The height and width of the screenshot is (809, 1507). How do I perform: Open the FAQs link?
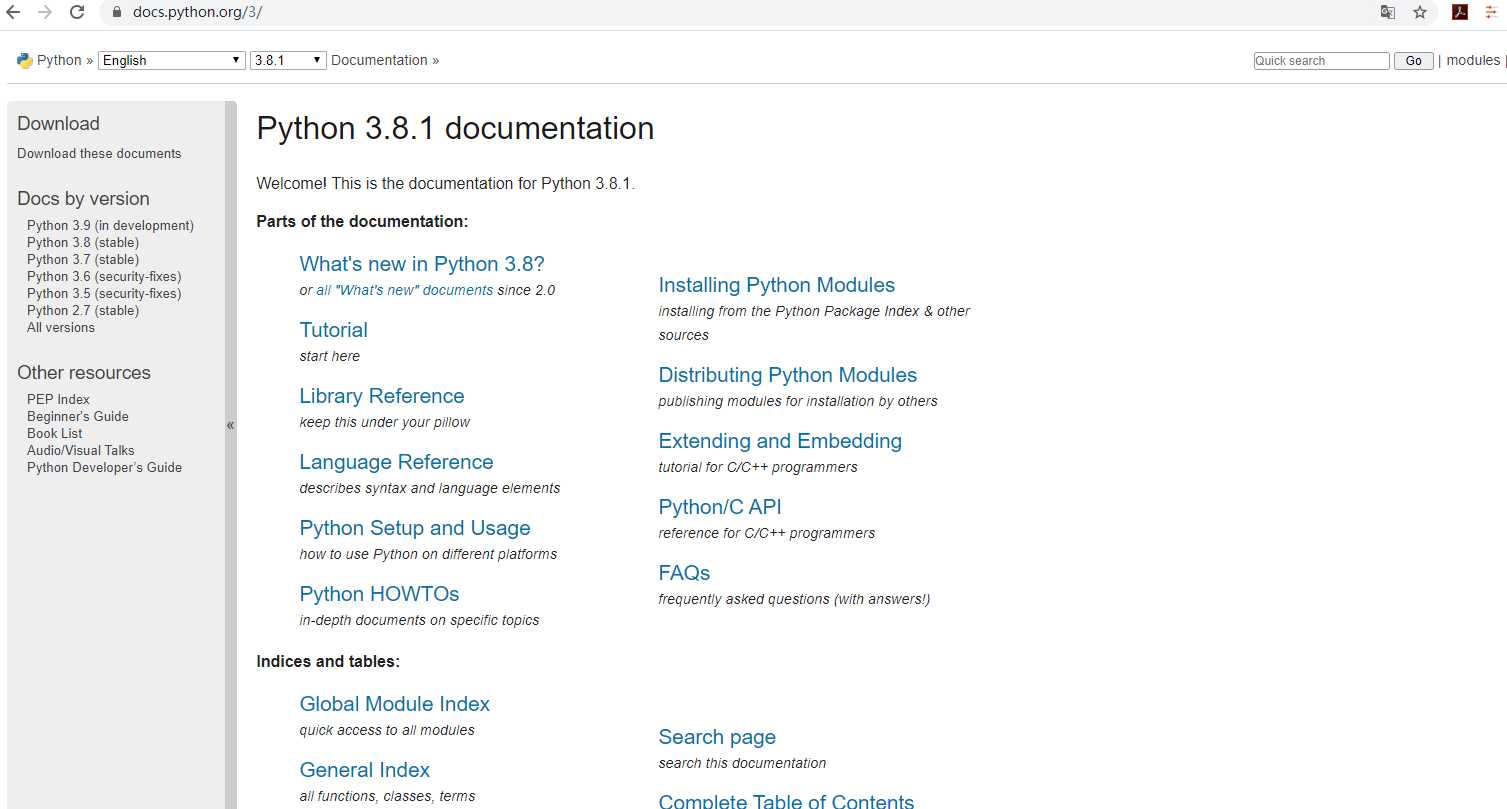[x=685, y=573]
